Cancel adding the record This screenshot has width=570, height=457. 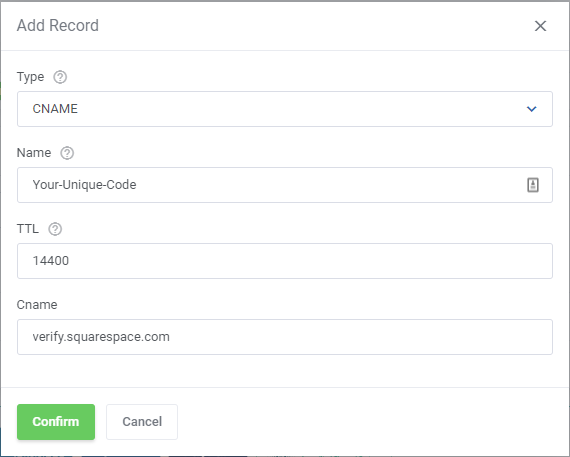pyautogui.click(x=142, y=422)
